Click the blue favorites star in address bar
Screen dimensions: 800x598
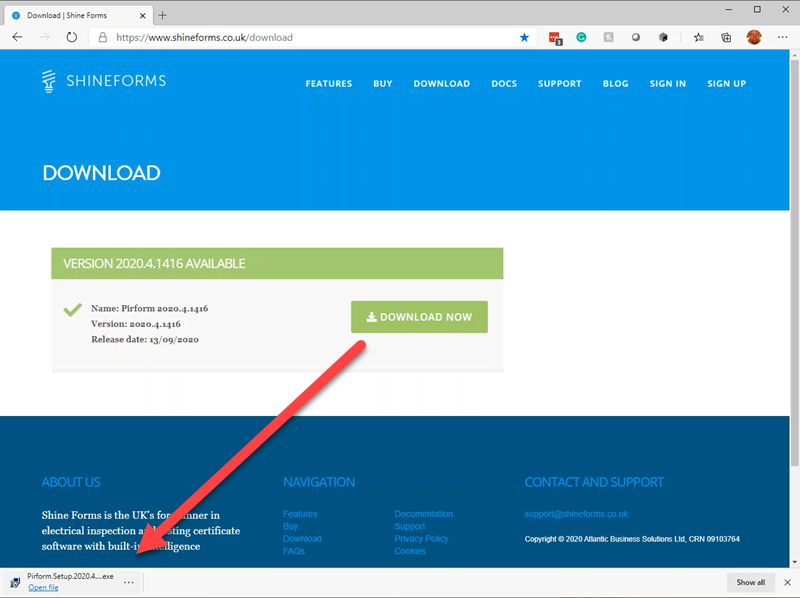pyautogui.click(x=524, y=37)
